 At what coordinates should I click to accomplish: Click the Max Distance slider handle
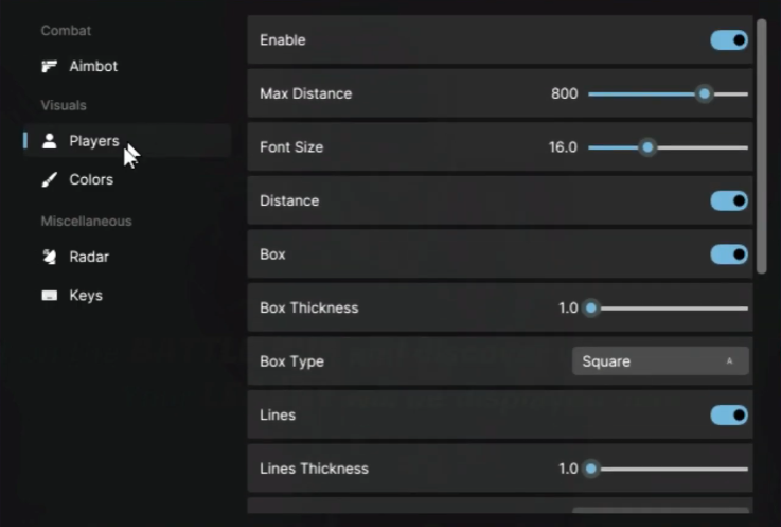tap(705, 94)
